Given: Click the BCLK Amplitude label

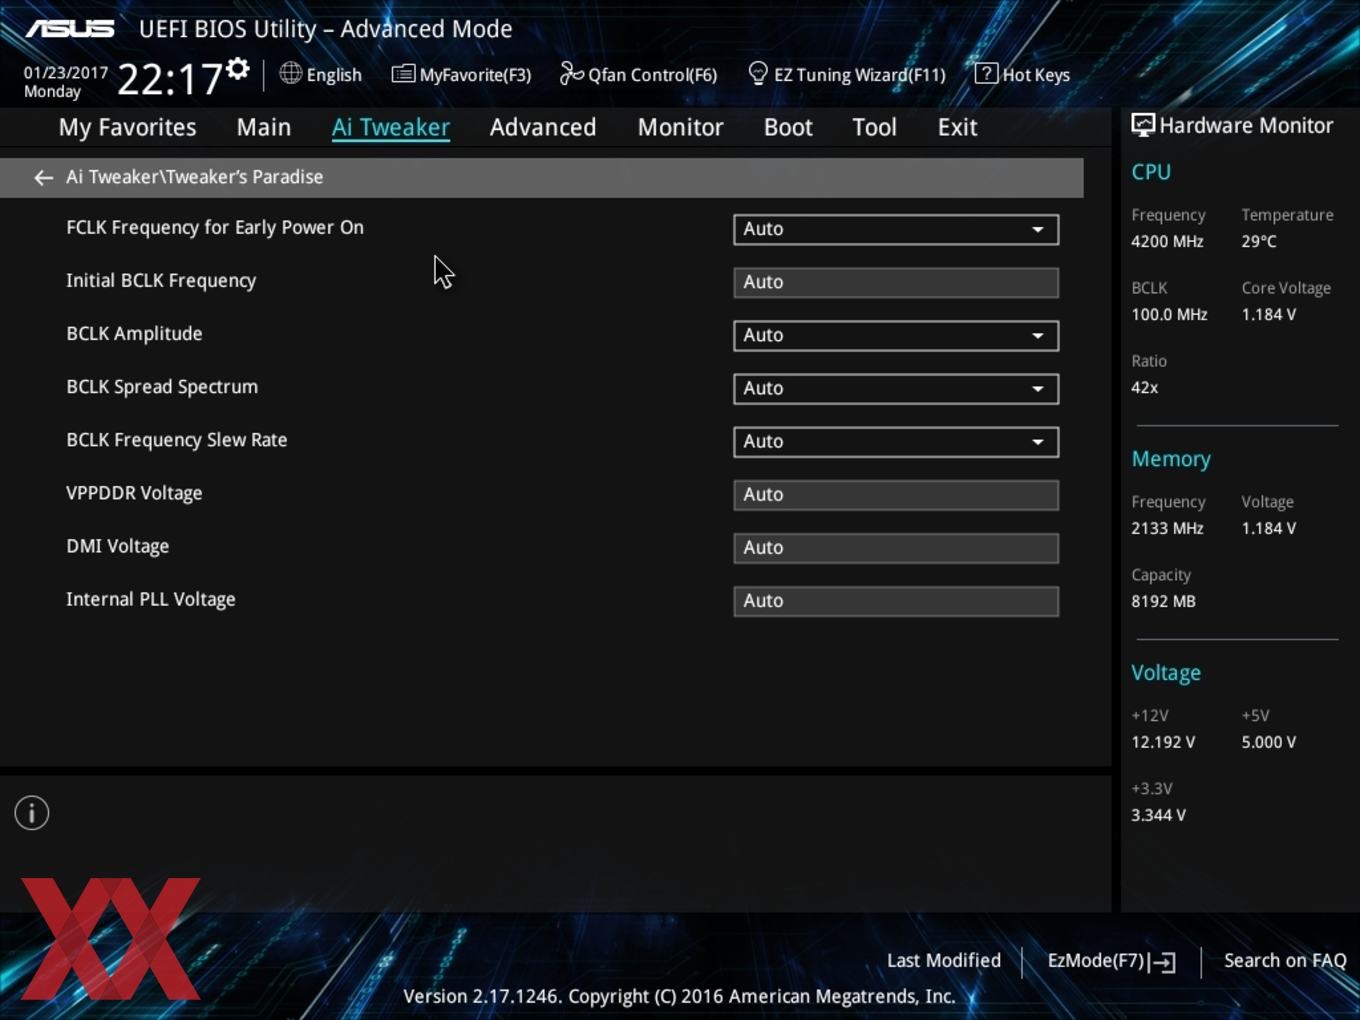Looking at the screenshot, I should coord(134,333).
